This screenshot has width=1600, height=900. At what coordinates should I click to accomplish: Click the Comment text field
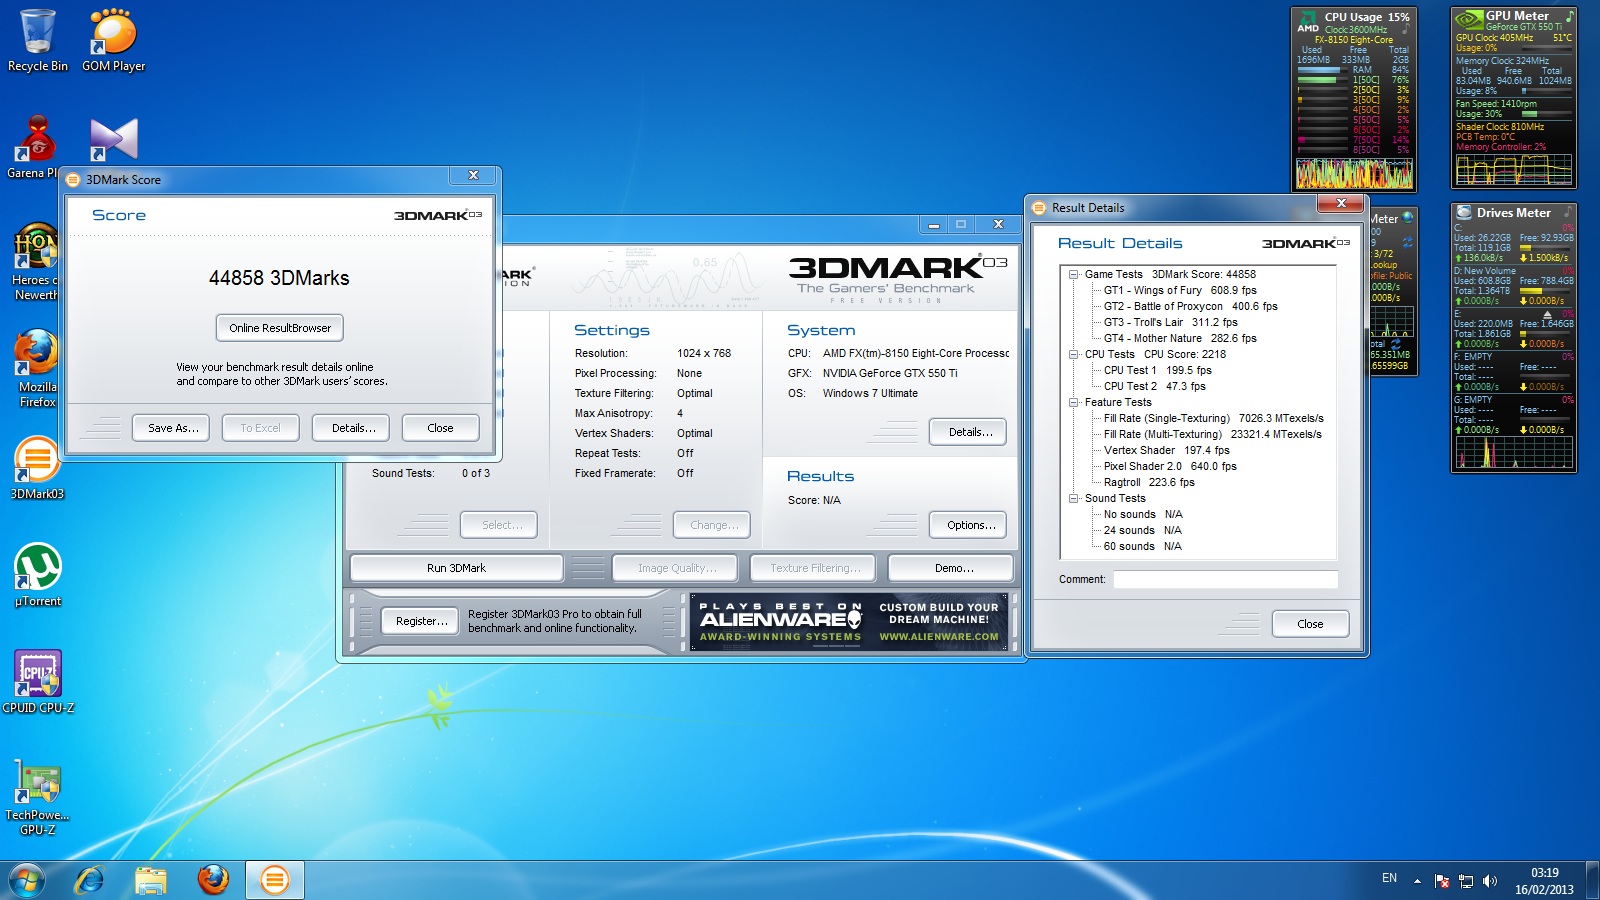point(1225,580)
